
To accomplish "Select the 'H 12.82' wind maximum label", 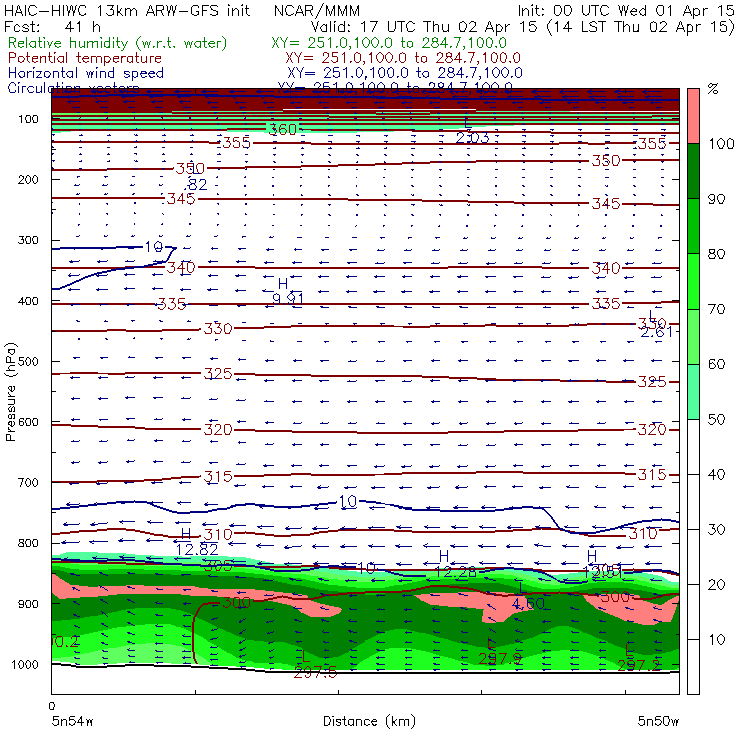I will [196, 542].
